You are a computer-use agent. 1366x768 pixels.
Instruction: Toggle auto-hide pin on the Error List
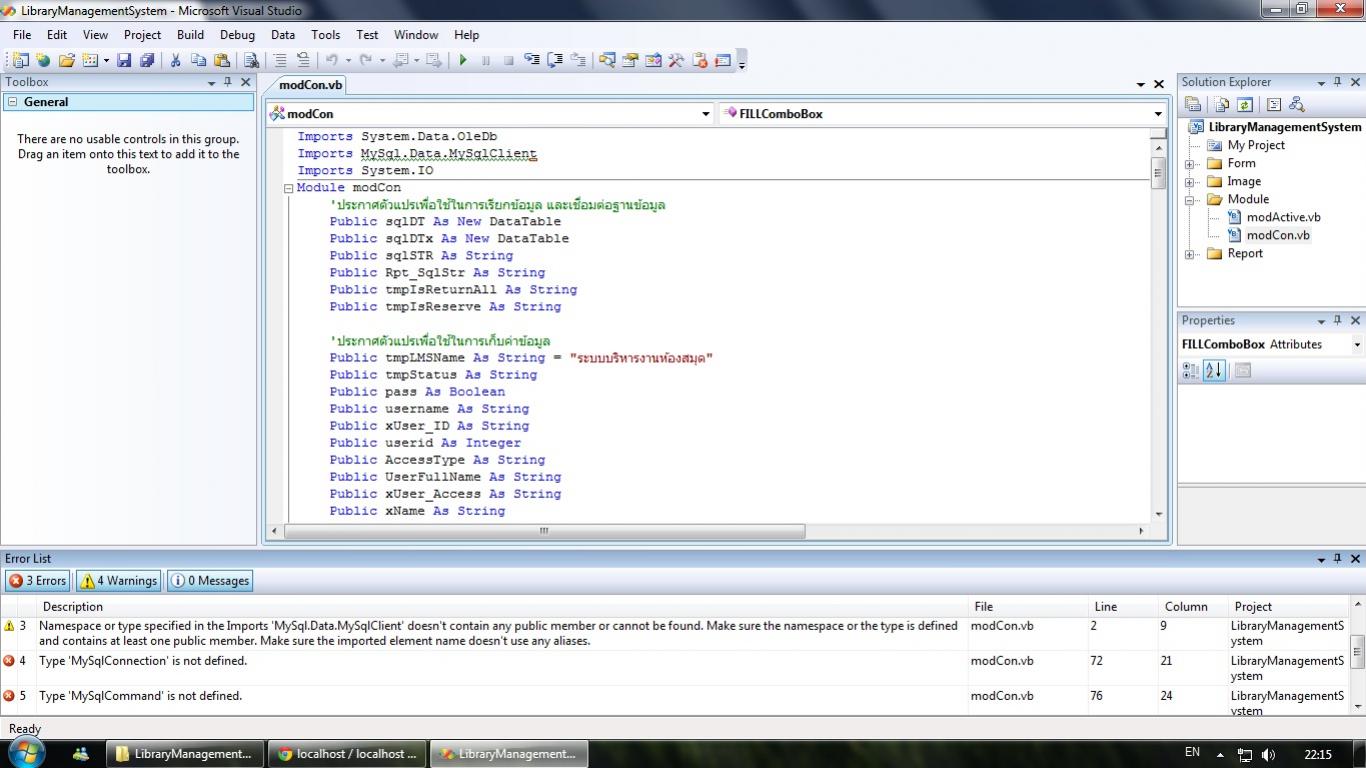[1338, 558]
